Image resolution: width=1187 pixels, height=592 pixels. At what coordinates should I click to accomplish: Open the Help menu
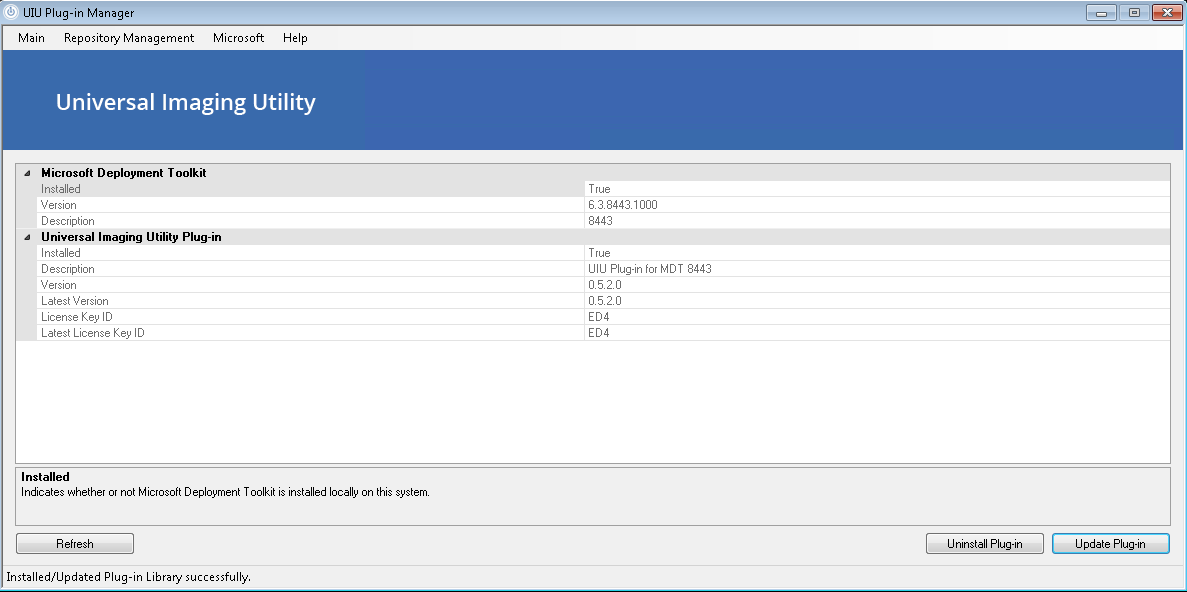(x=295, y=38)
